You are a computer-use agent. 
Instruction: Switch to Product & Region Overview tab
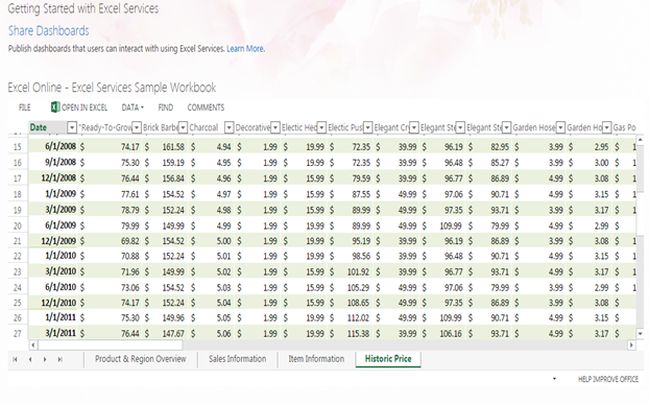pos(141,359)
